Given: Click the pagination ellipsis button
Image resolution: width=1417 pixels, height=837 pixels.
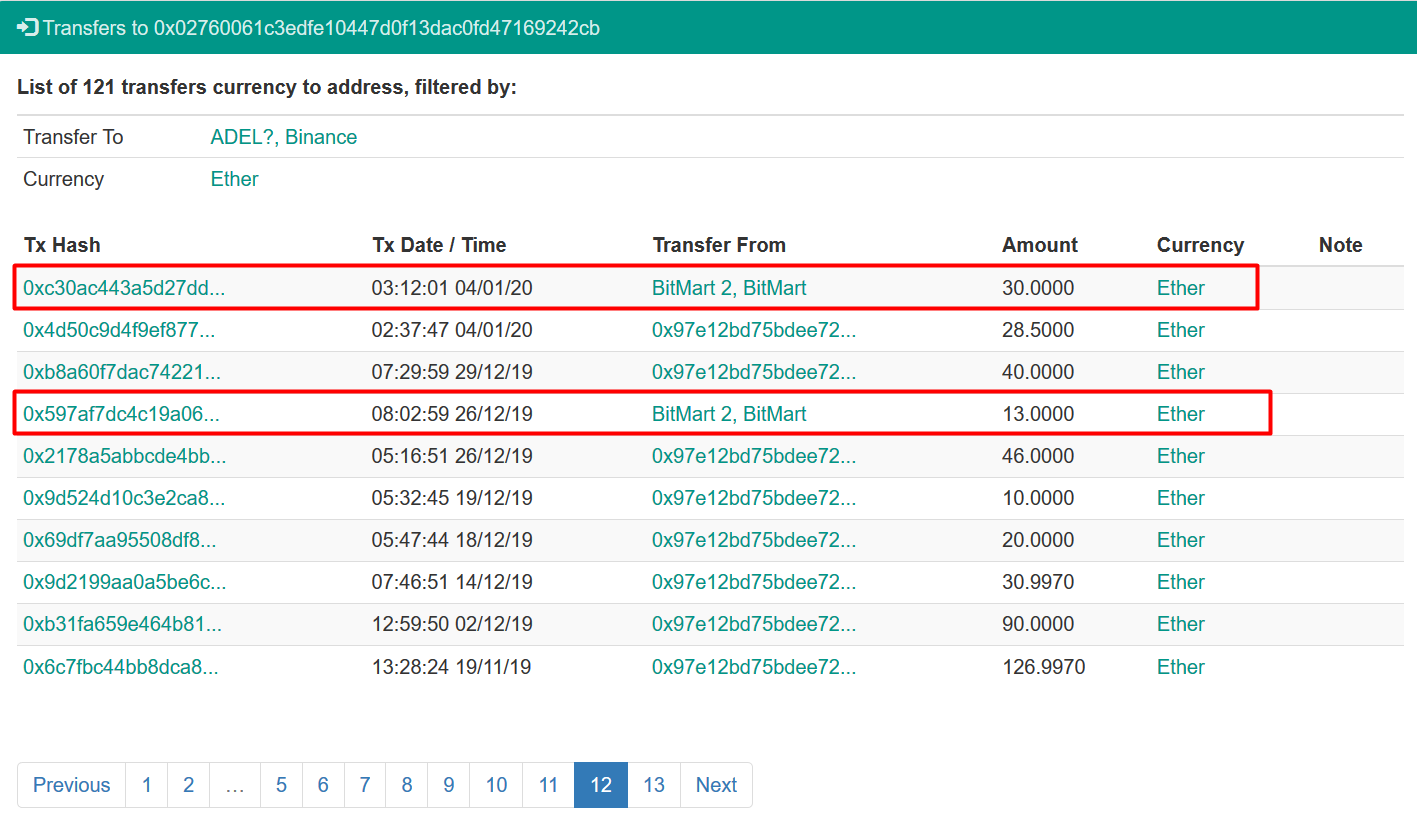Looking at the screenshot, I should coord(235,785).
